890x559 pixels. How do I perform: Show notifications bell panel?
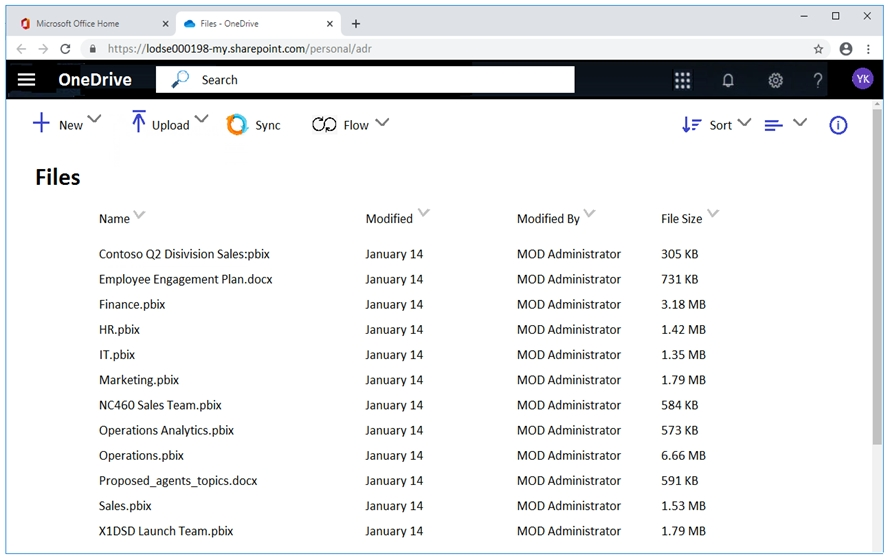729,80
